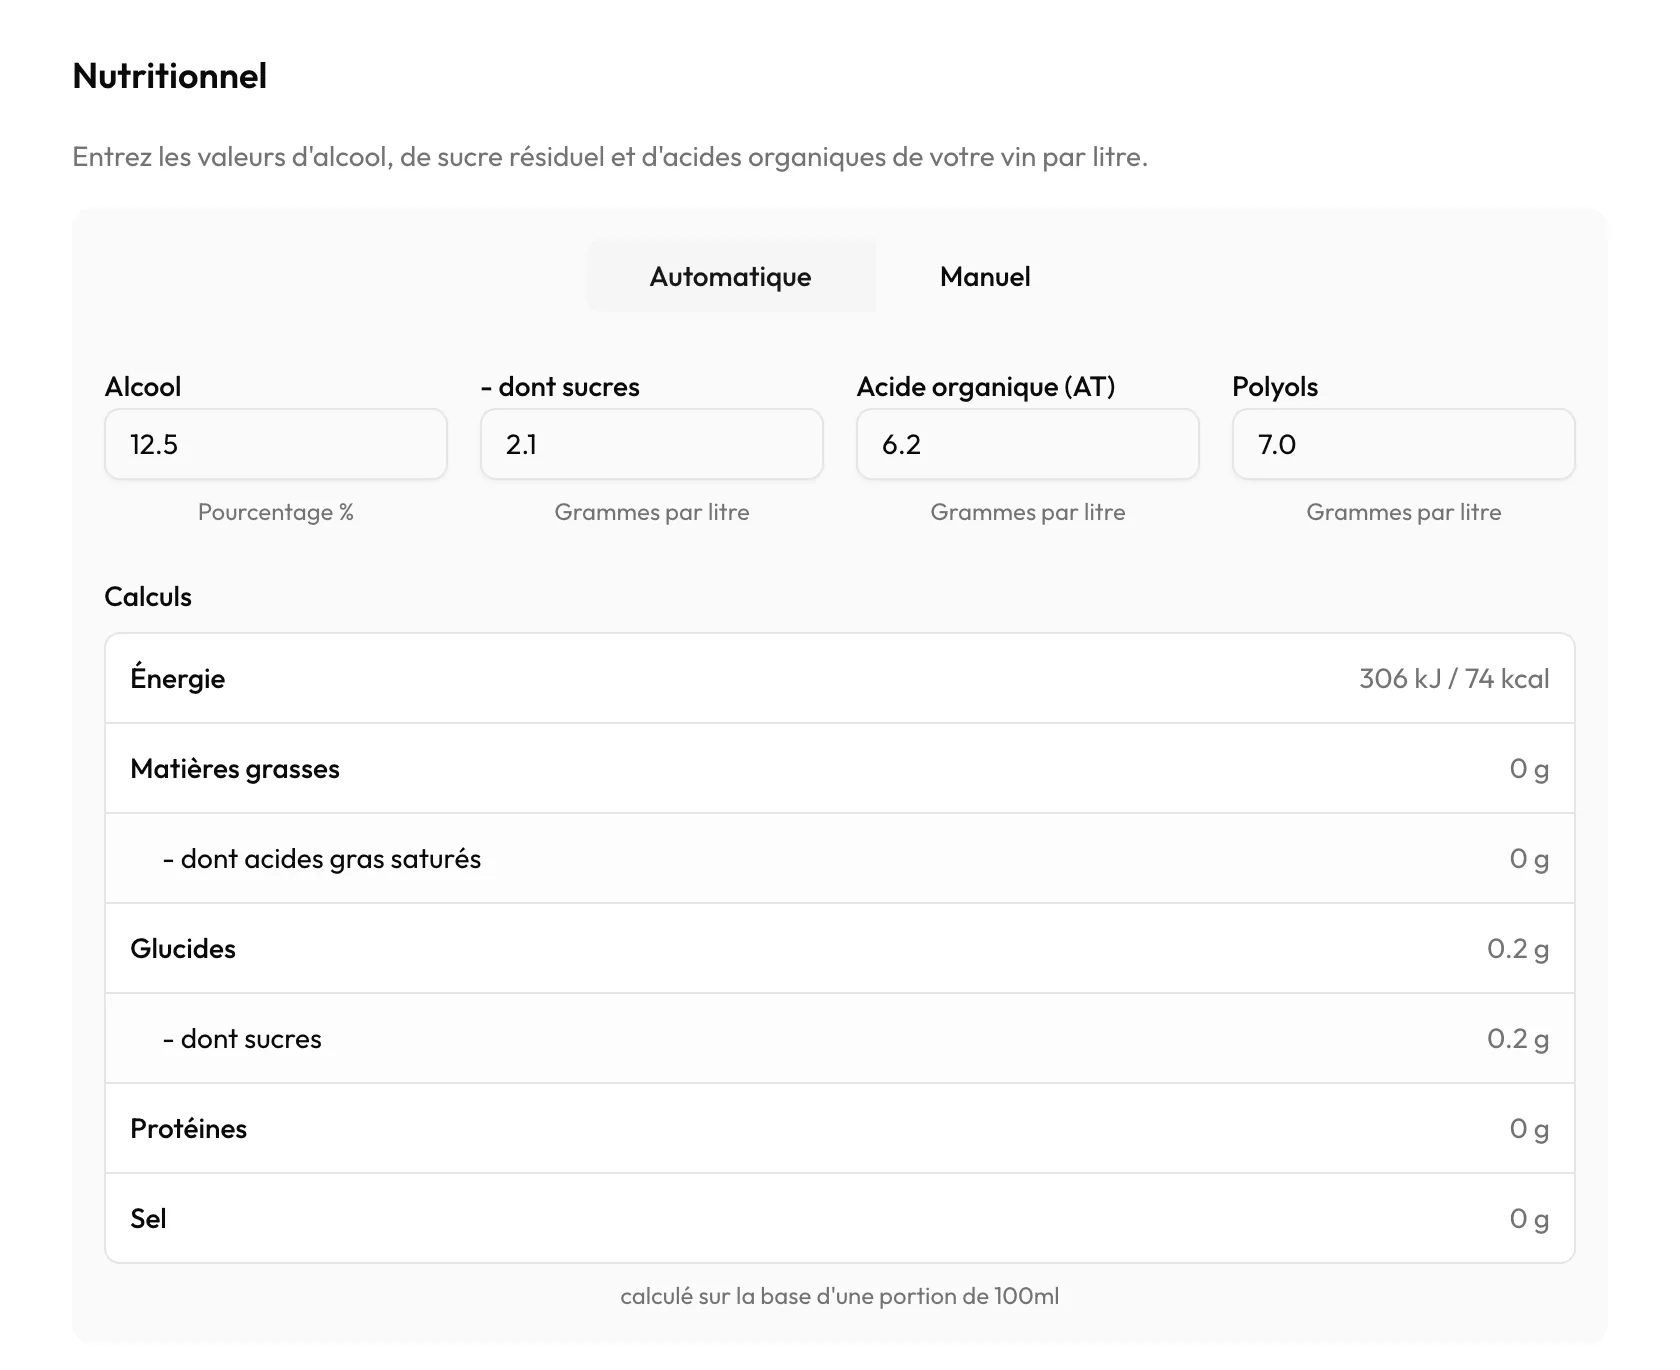Click the Sel 0 g value
This screenshot has height=1370, width=1680.
(x=1529, y=1218)
